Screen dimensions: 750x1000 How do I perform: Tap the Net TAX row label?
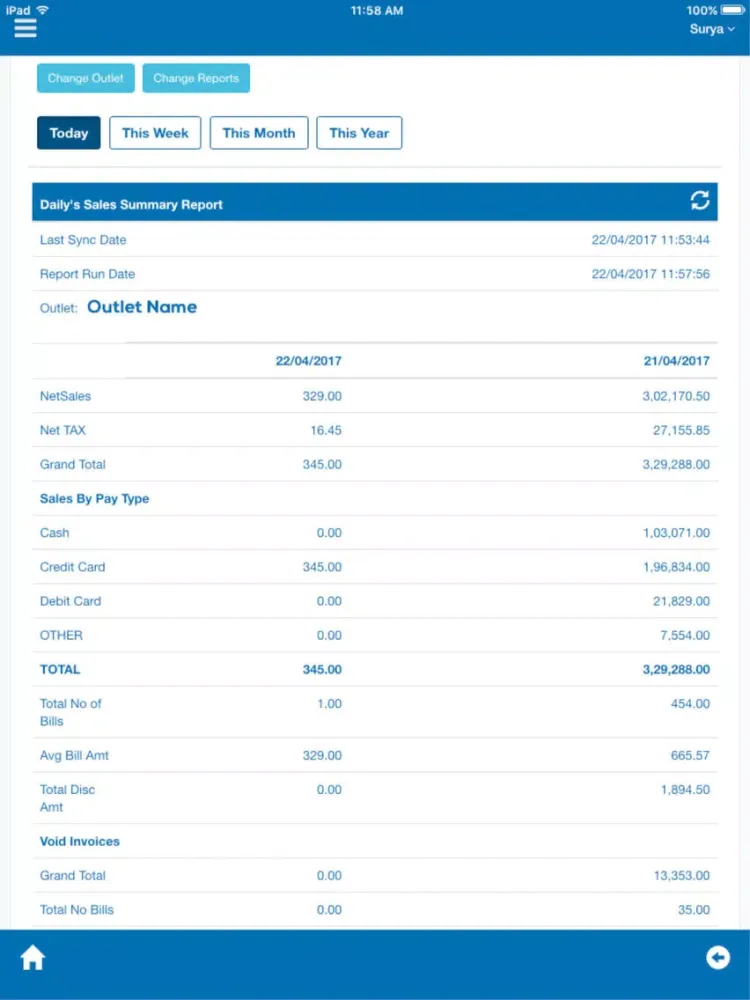[x=62, y=430]
